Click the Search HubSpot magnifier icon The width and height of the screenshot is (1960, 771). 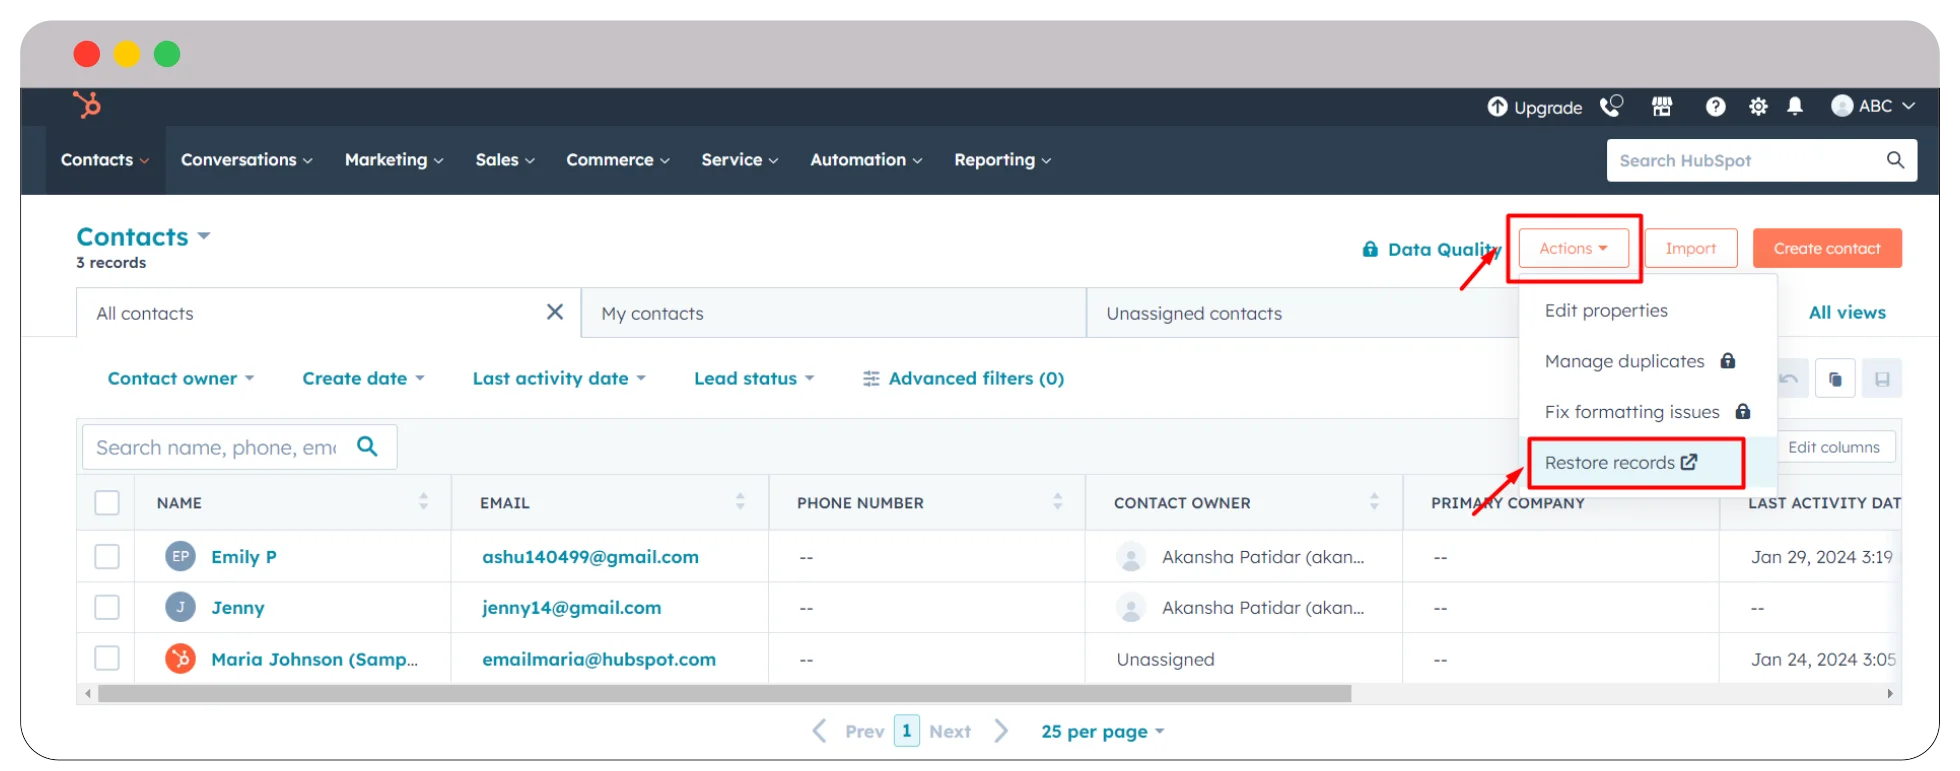[1895, 160]
